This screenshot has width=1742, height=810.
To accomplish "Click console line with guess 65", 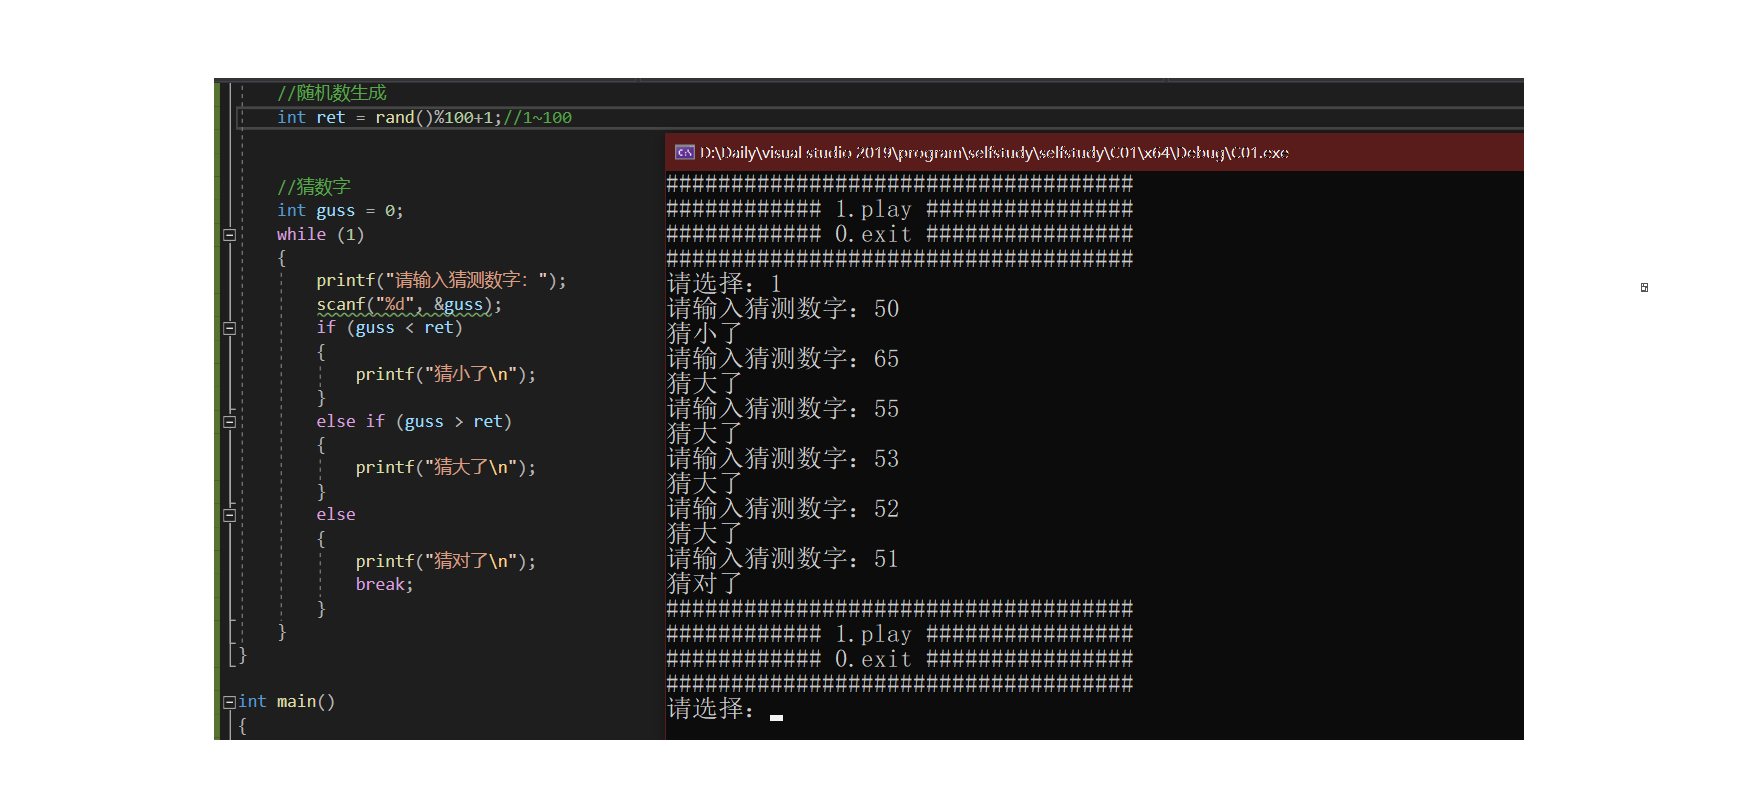I will pos(783,359).
